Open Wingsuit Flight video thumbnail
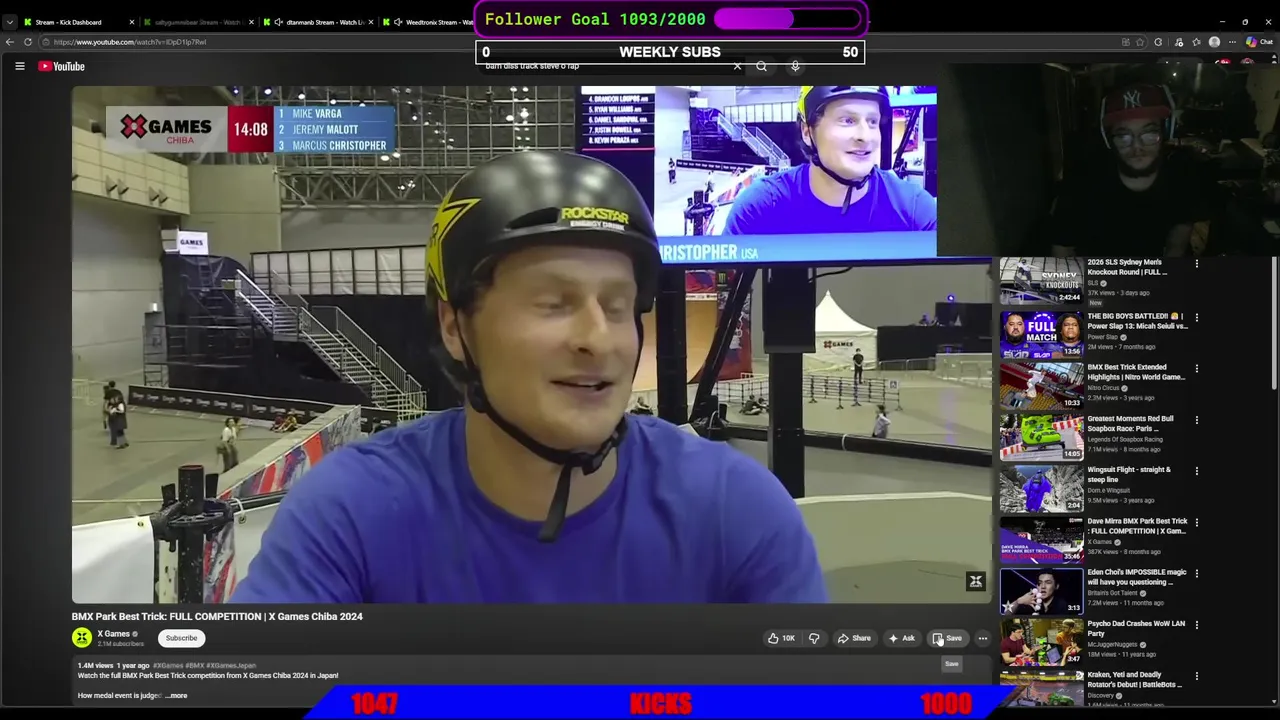The width and height of the screenshot is (1280, 720). pos(1041,488)
